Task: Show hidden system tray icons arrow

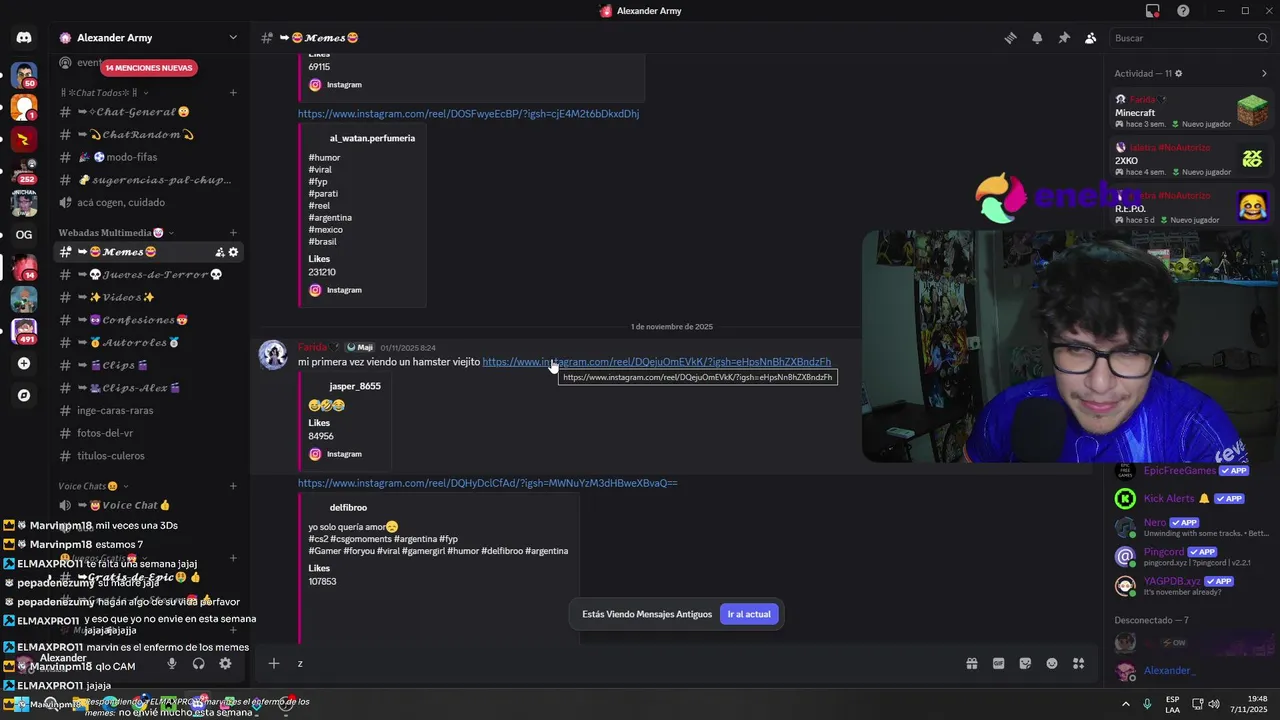Action: (1125, 704)
